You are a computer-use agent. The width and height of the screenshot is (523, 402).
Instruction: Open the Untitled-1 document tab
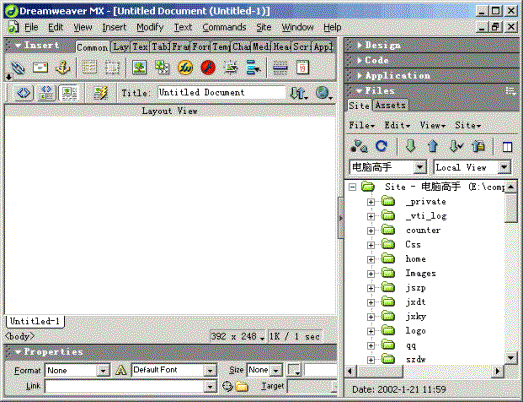coord(35,321)
